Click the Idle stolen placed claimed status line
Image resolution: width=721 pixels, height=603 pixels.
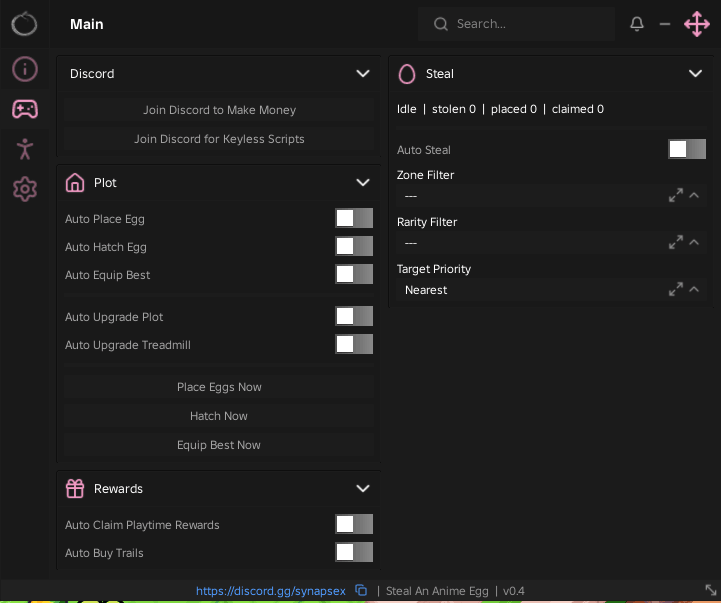tap(500, 109)
